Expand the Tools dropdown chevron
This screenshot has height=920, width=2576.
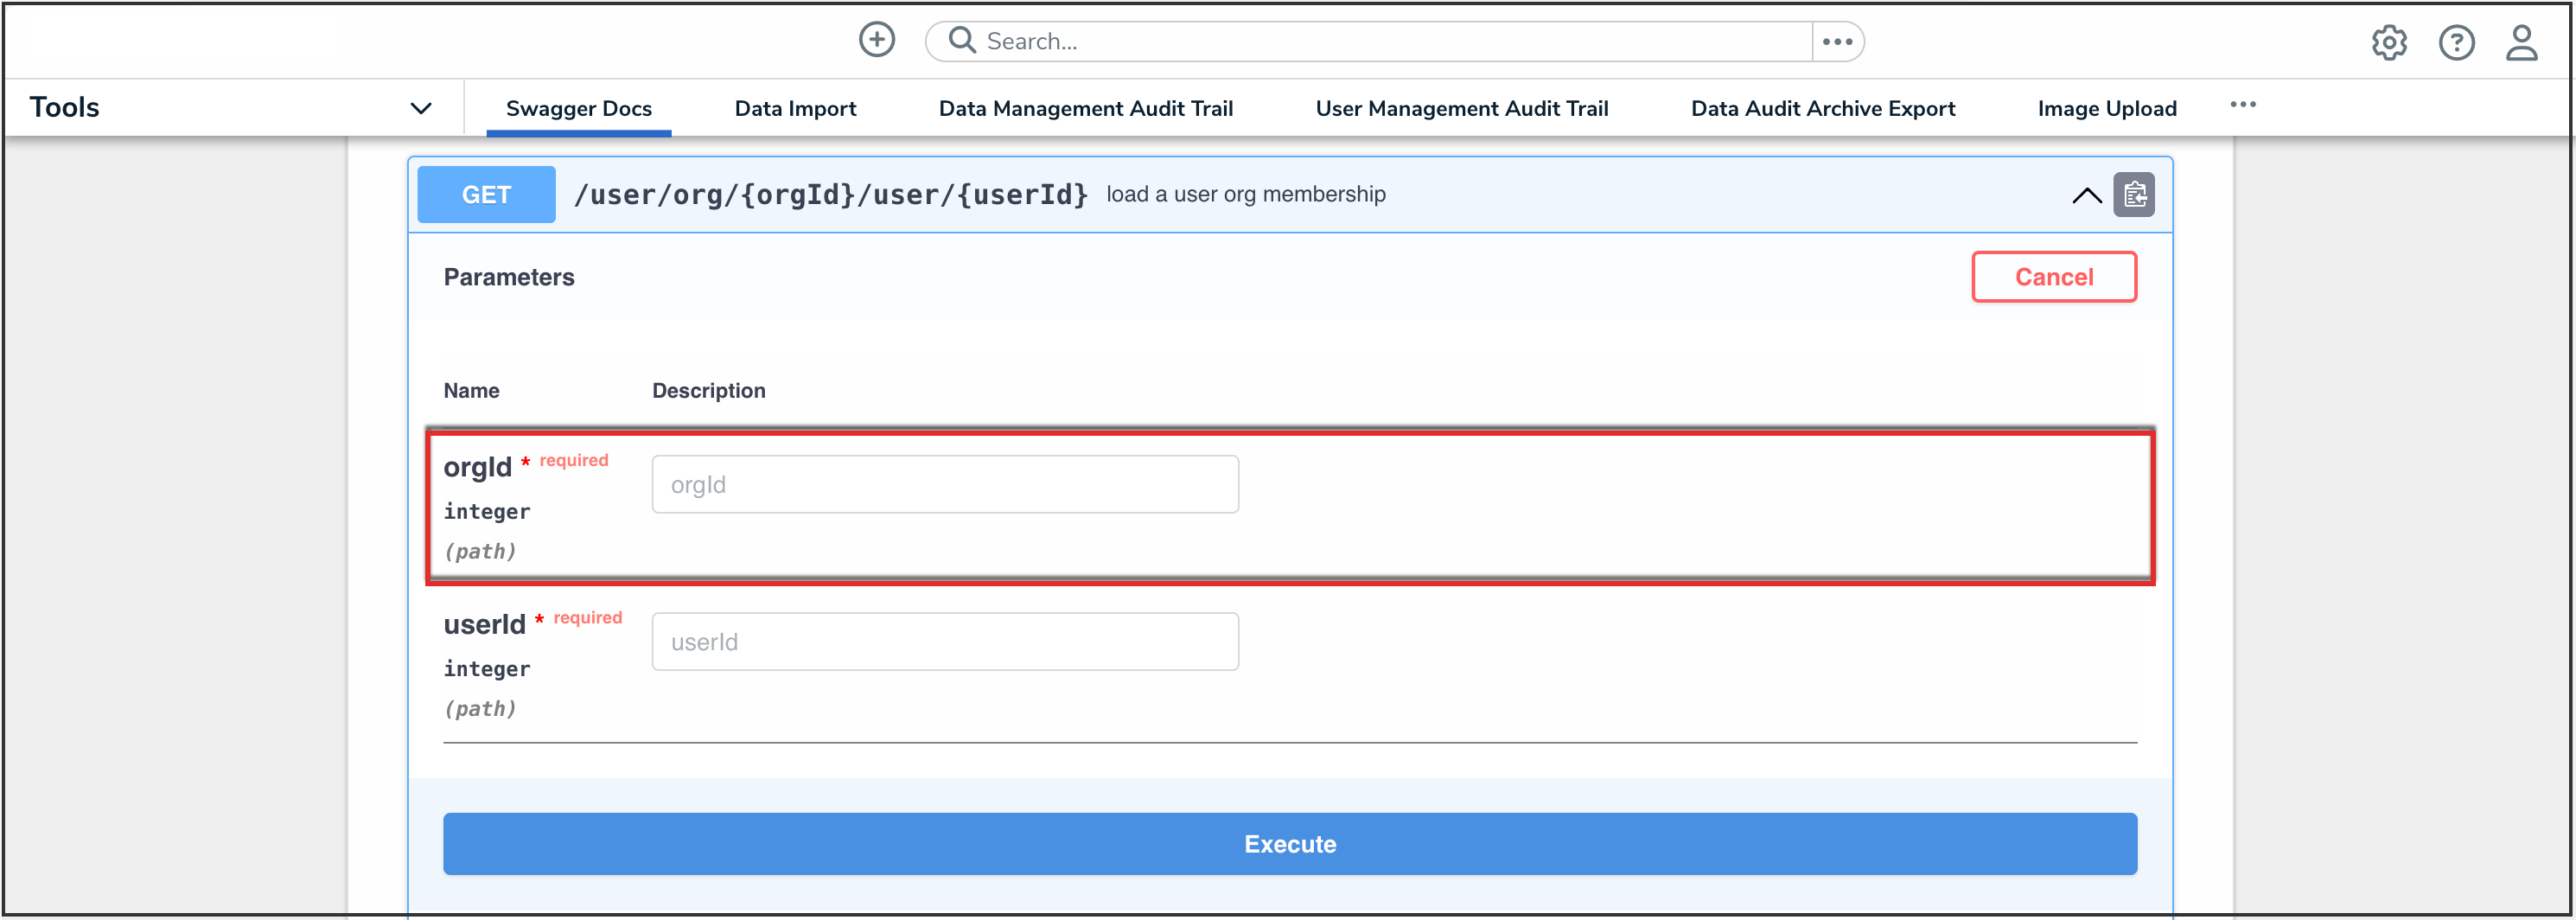421,108
